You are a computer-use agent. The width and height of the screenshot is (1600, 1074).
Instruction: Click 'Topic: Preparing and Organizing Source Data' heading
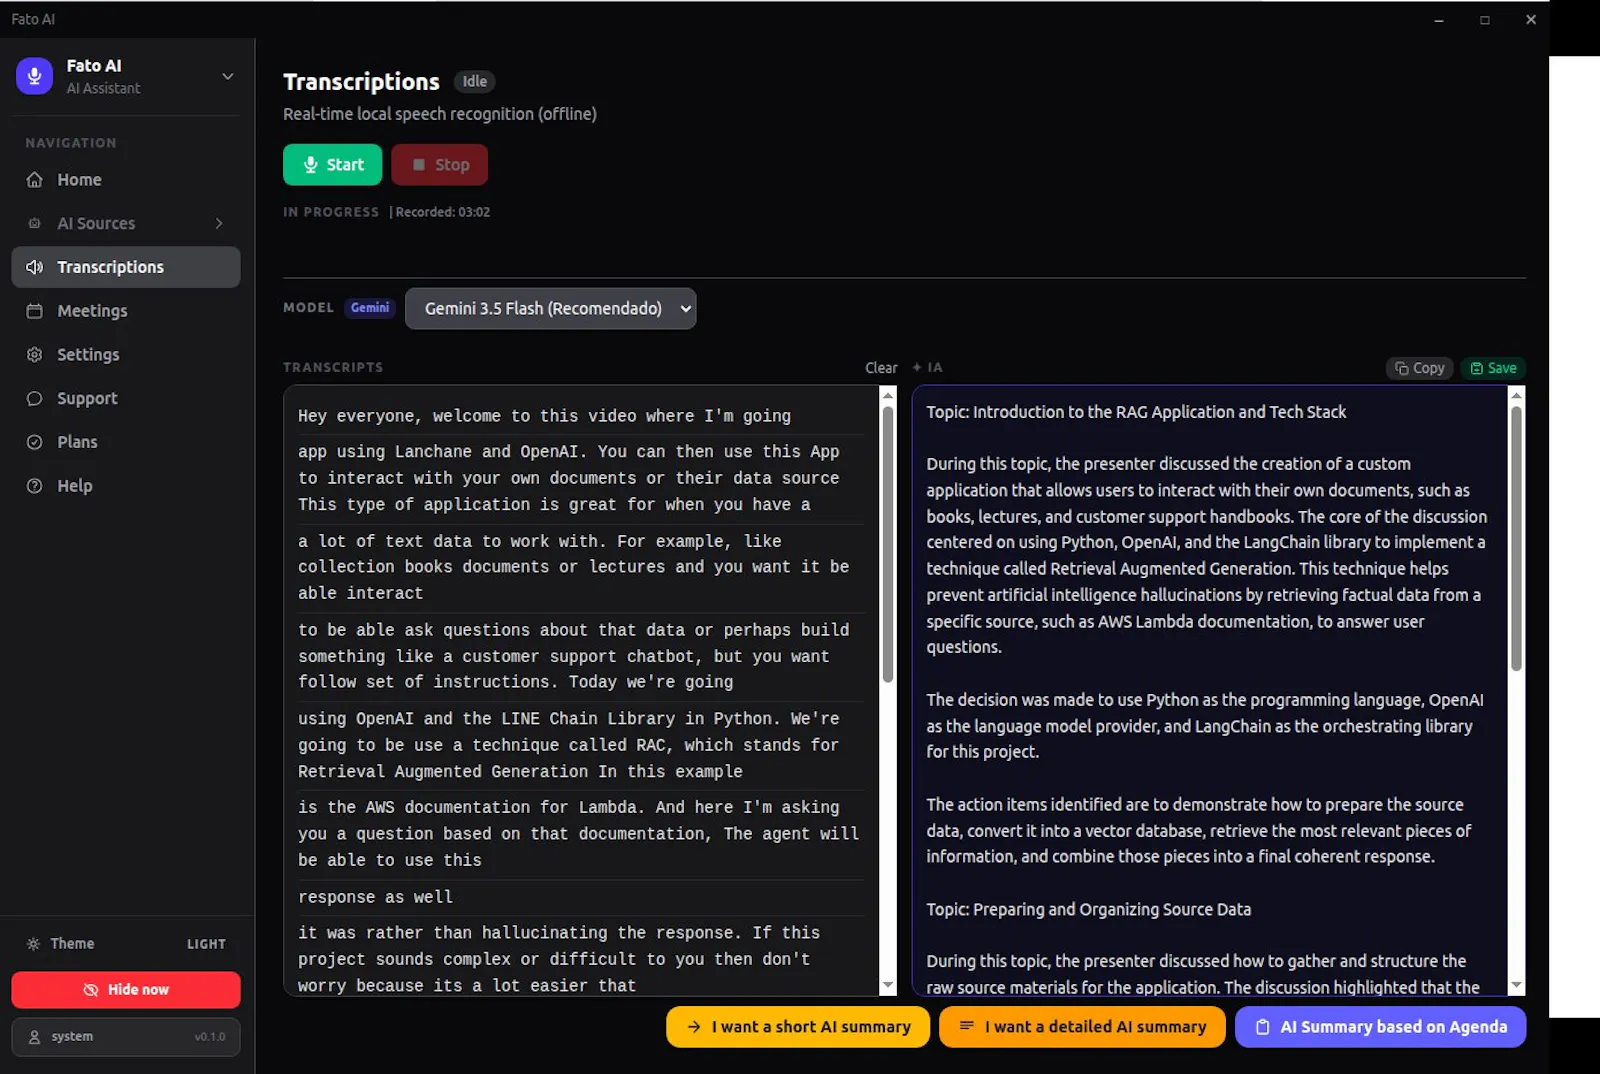(1088, 910)
